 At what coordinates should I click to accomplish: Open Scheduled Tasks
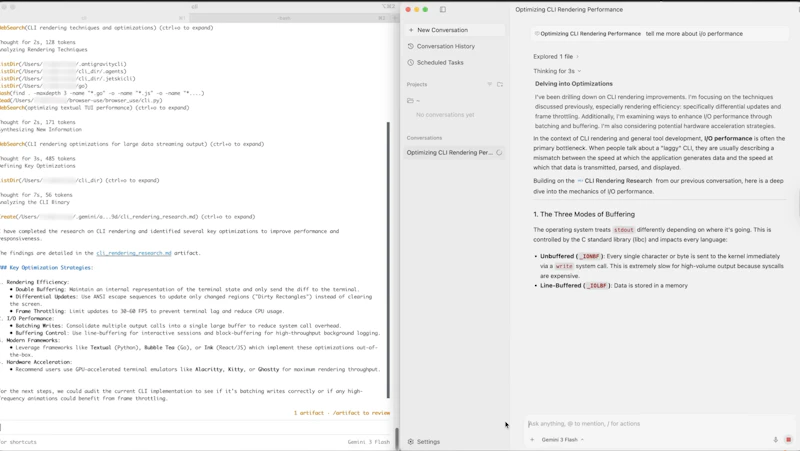pos(454,63)
